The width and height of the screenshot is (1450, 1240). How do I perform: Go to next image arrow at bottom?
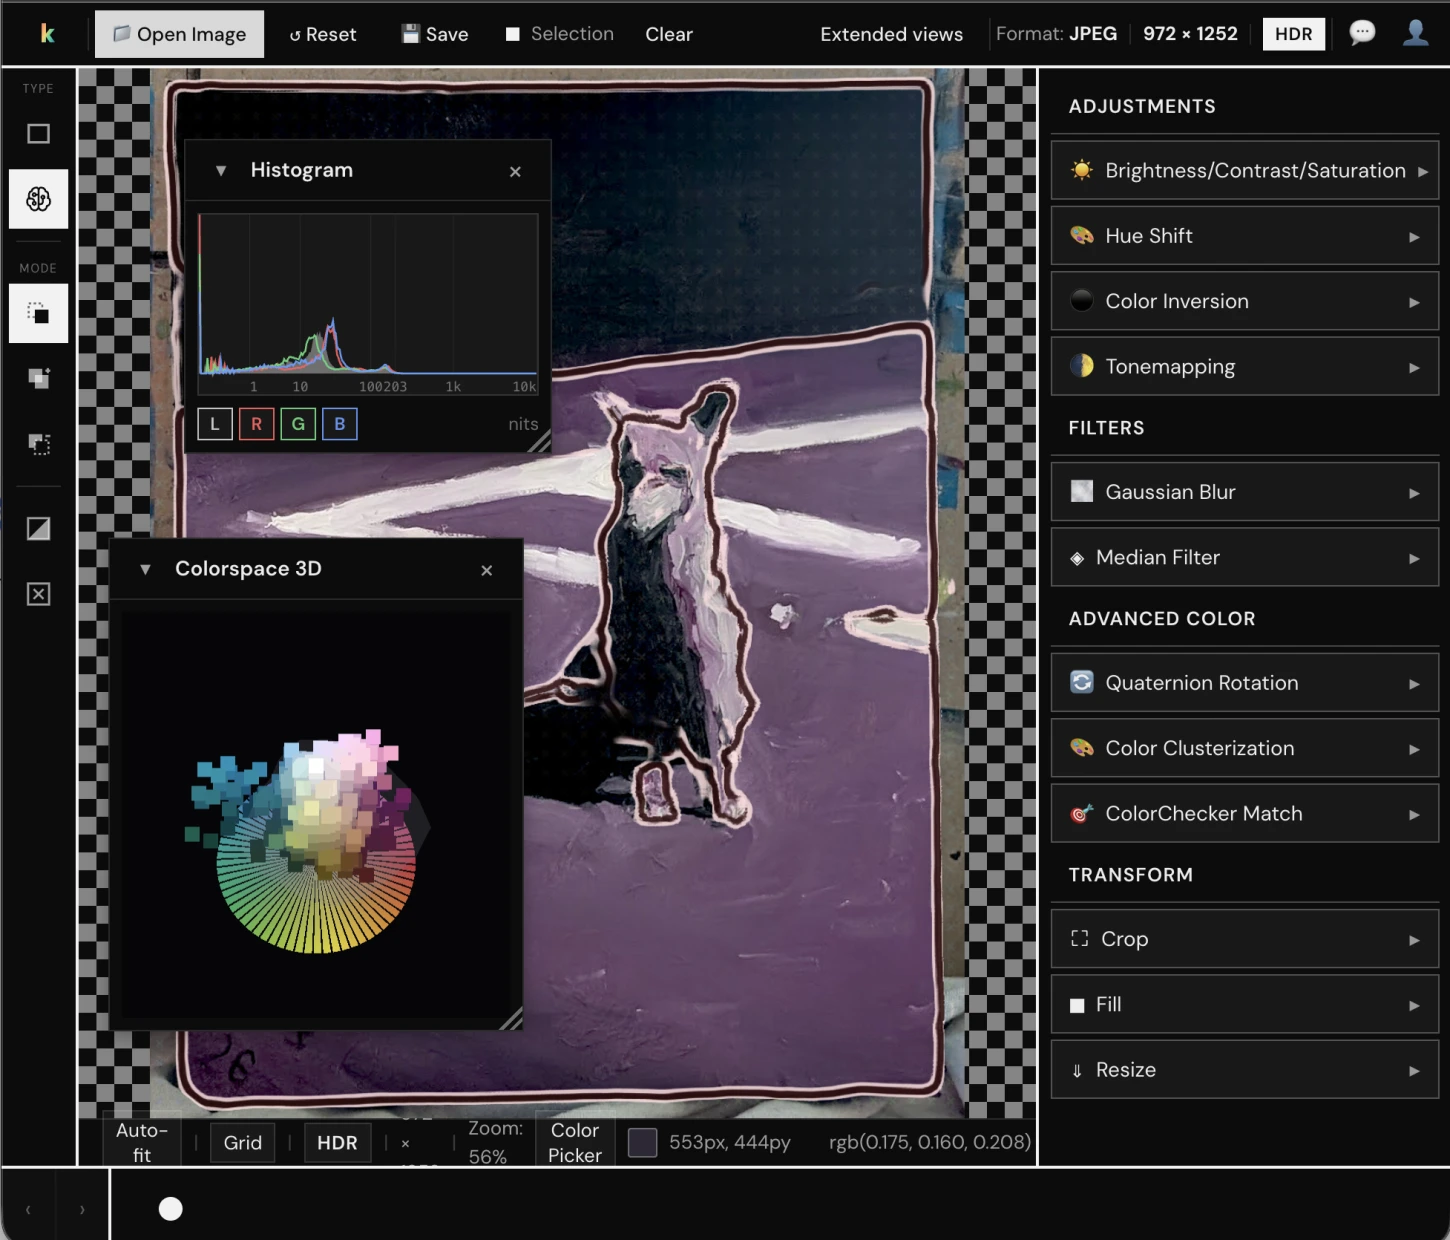coord(82,1209)
